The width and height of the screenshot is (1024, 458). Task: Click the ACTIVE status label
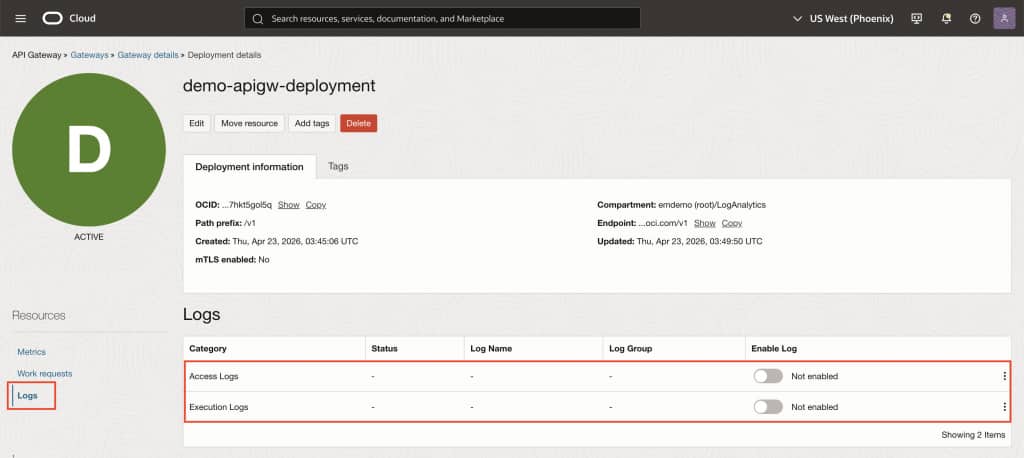[x=89, y=237]
